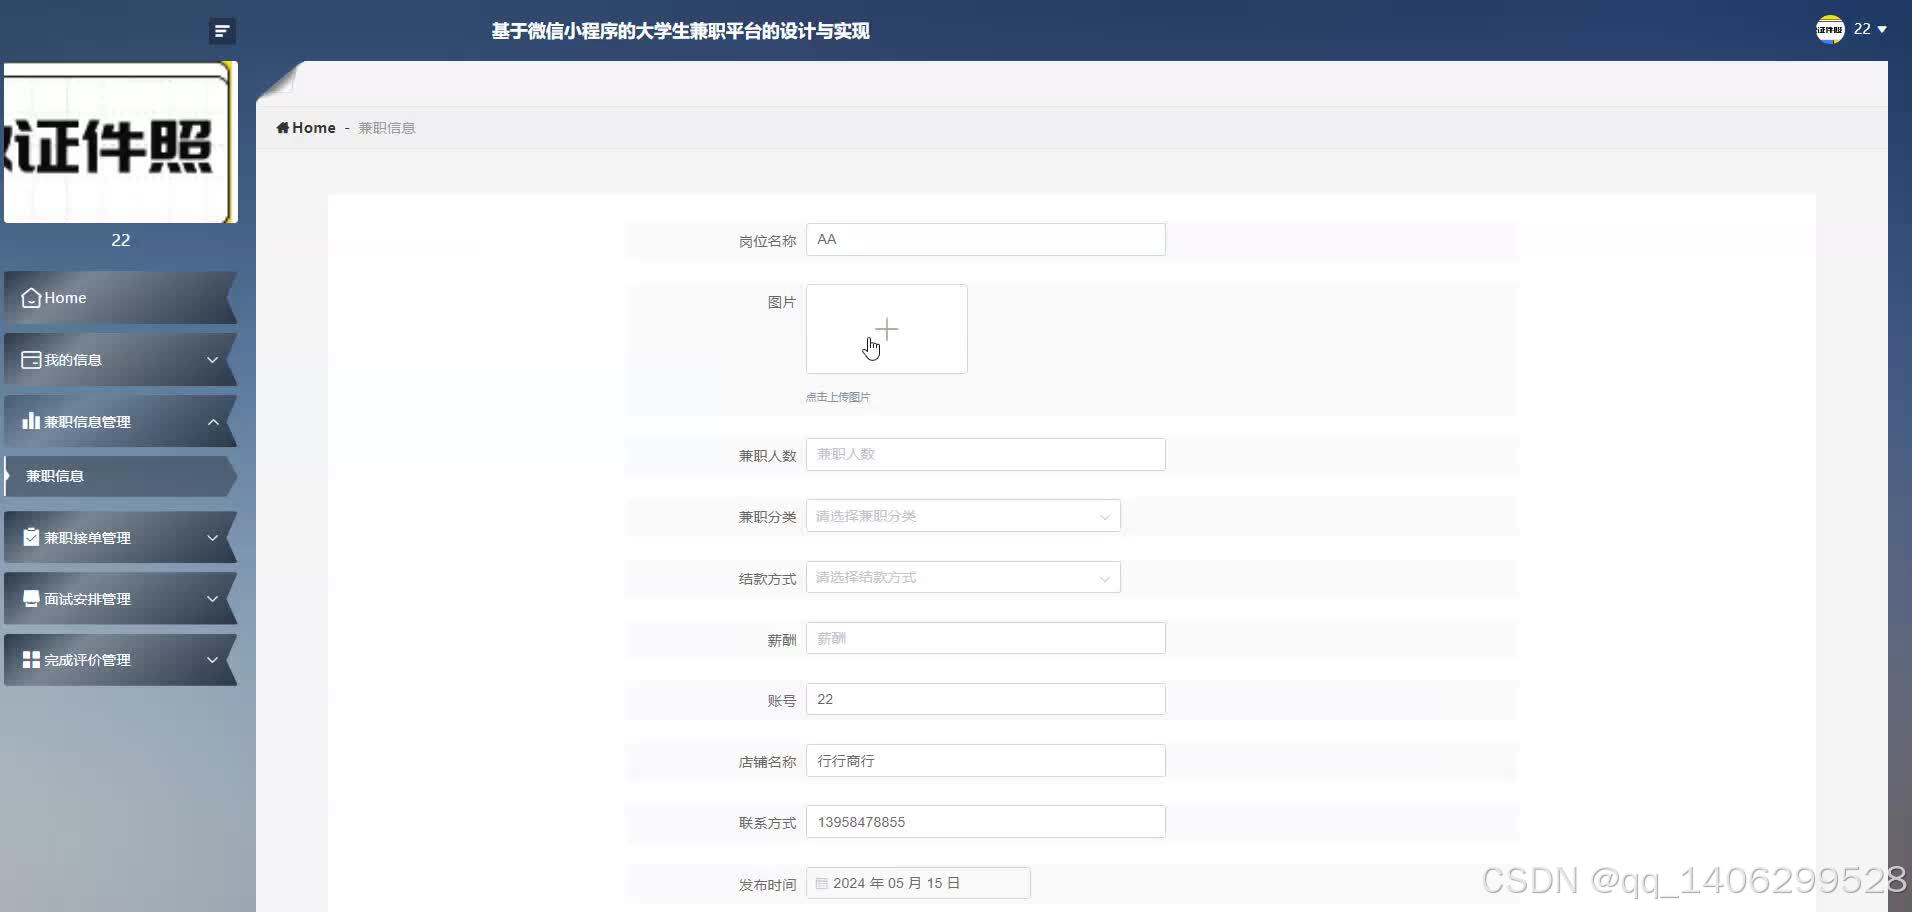Image resolution: width=1912 pixels, height=912 pixels.
Task: Click the plus icon to upload image
Action: click(887, 329)
